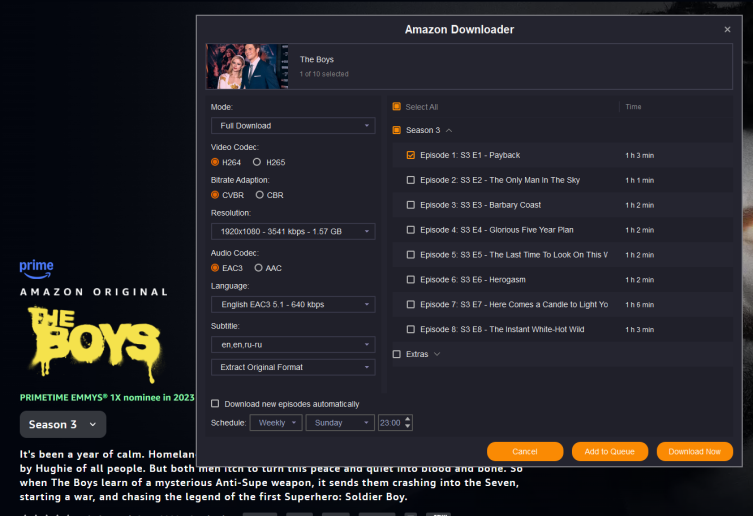The height and width of the screenshot is (516, 753).
Task: Open the Weekly schedule dropdown
Action: coord(276,423)
